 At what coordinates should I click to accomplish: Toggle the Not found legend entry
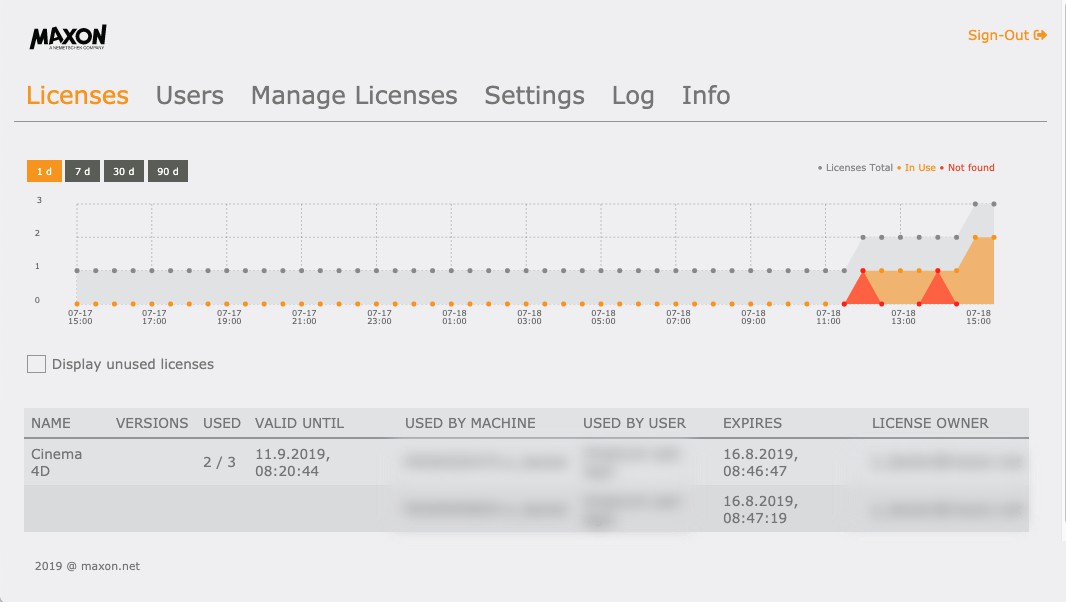967,167
